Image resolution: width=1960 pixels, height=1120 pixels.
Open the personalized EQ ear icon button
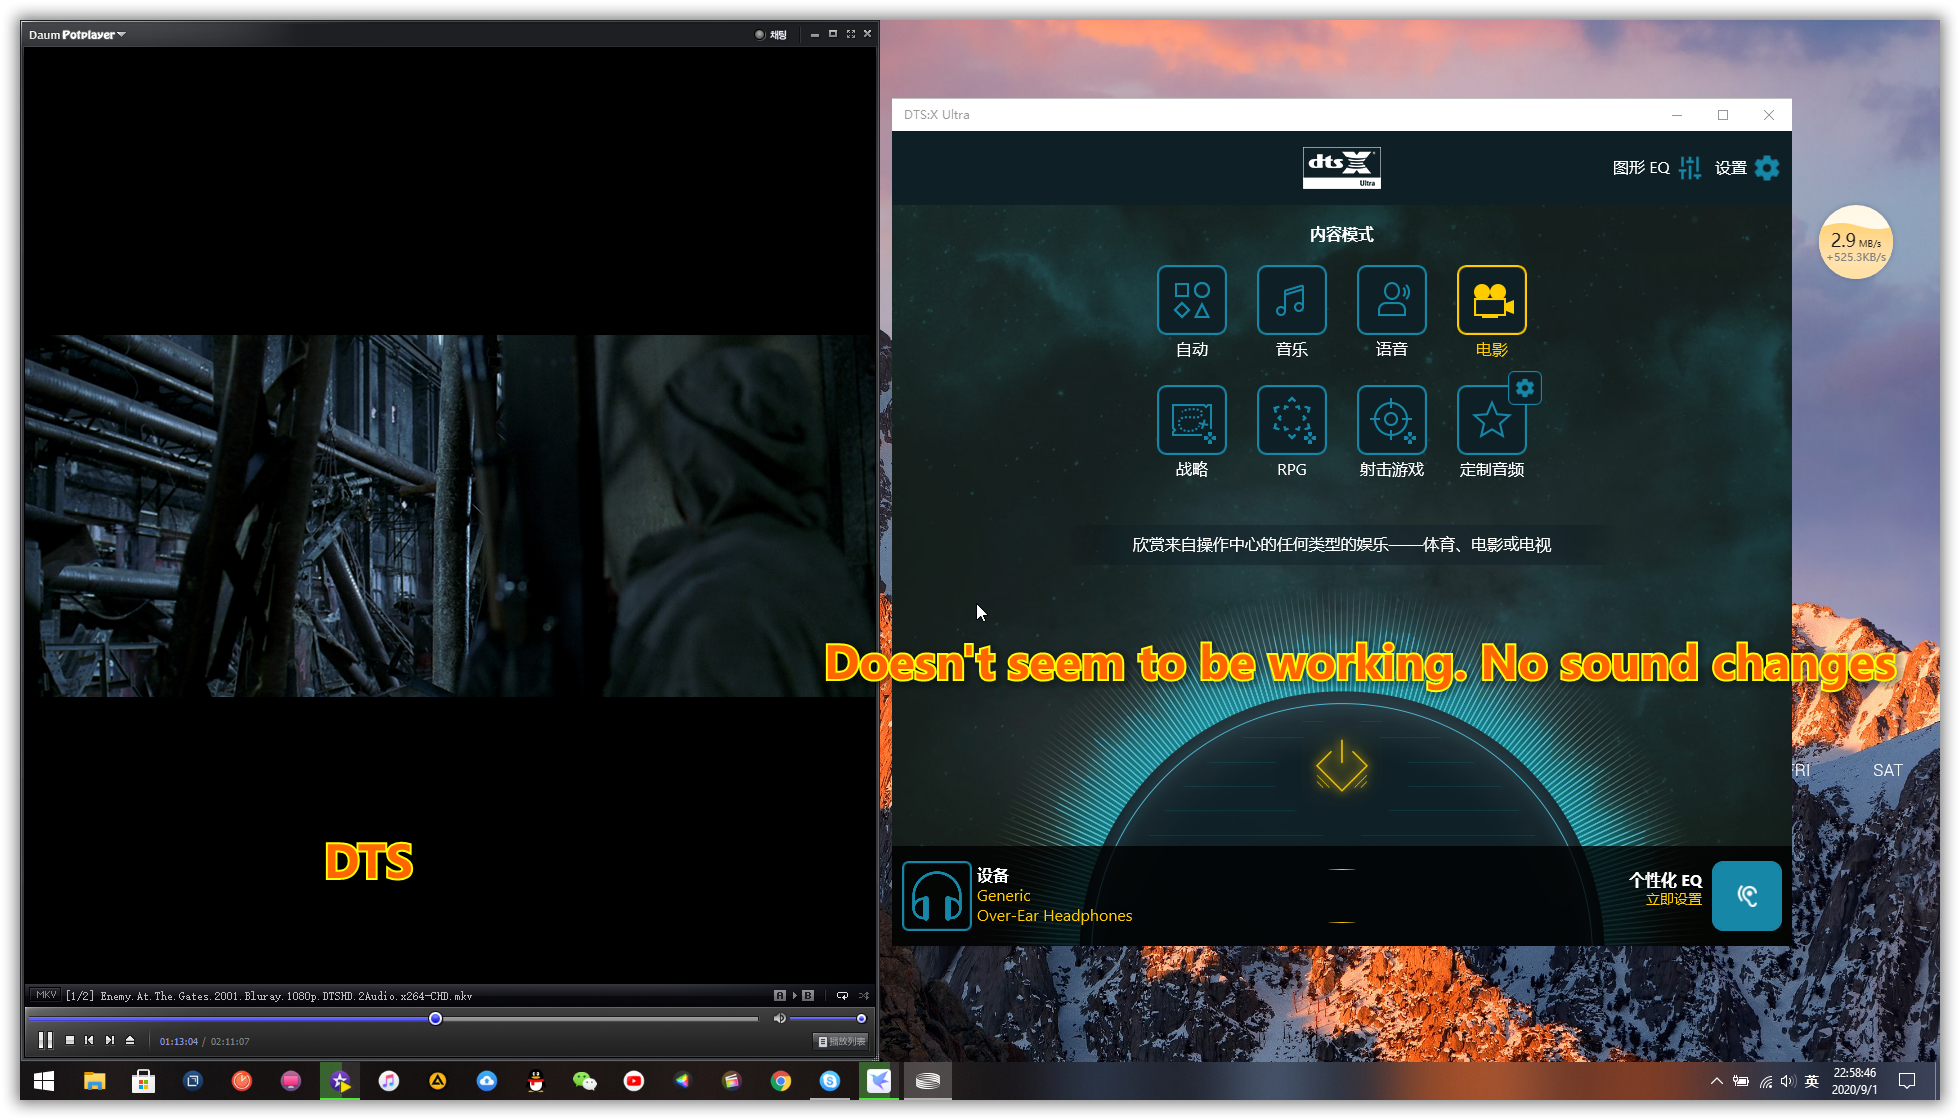1746,896
